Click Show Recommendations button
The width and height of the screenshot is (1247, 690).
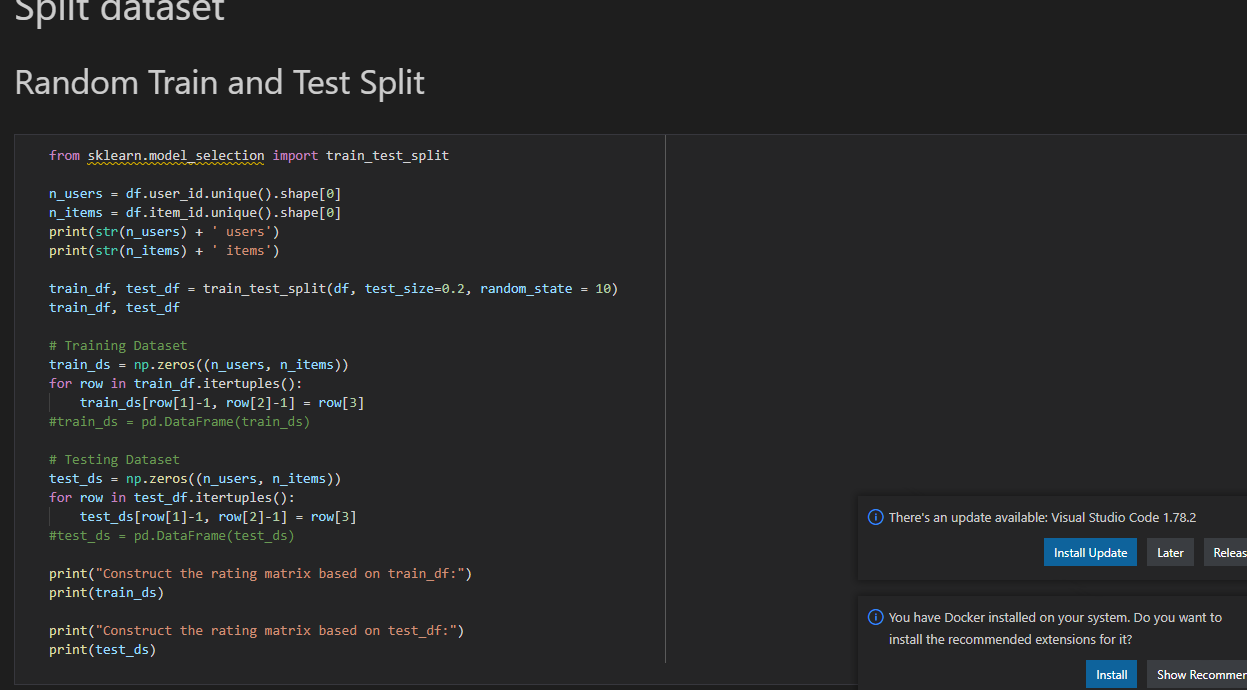point(1197,675)
